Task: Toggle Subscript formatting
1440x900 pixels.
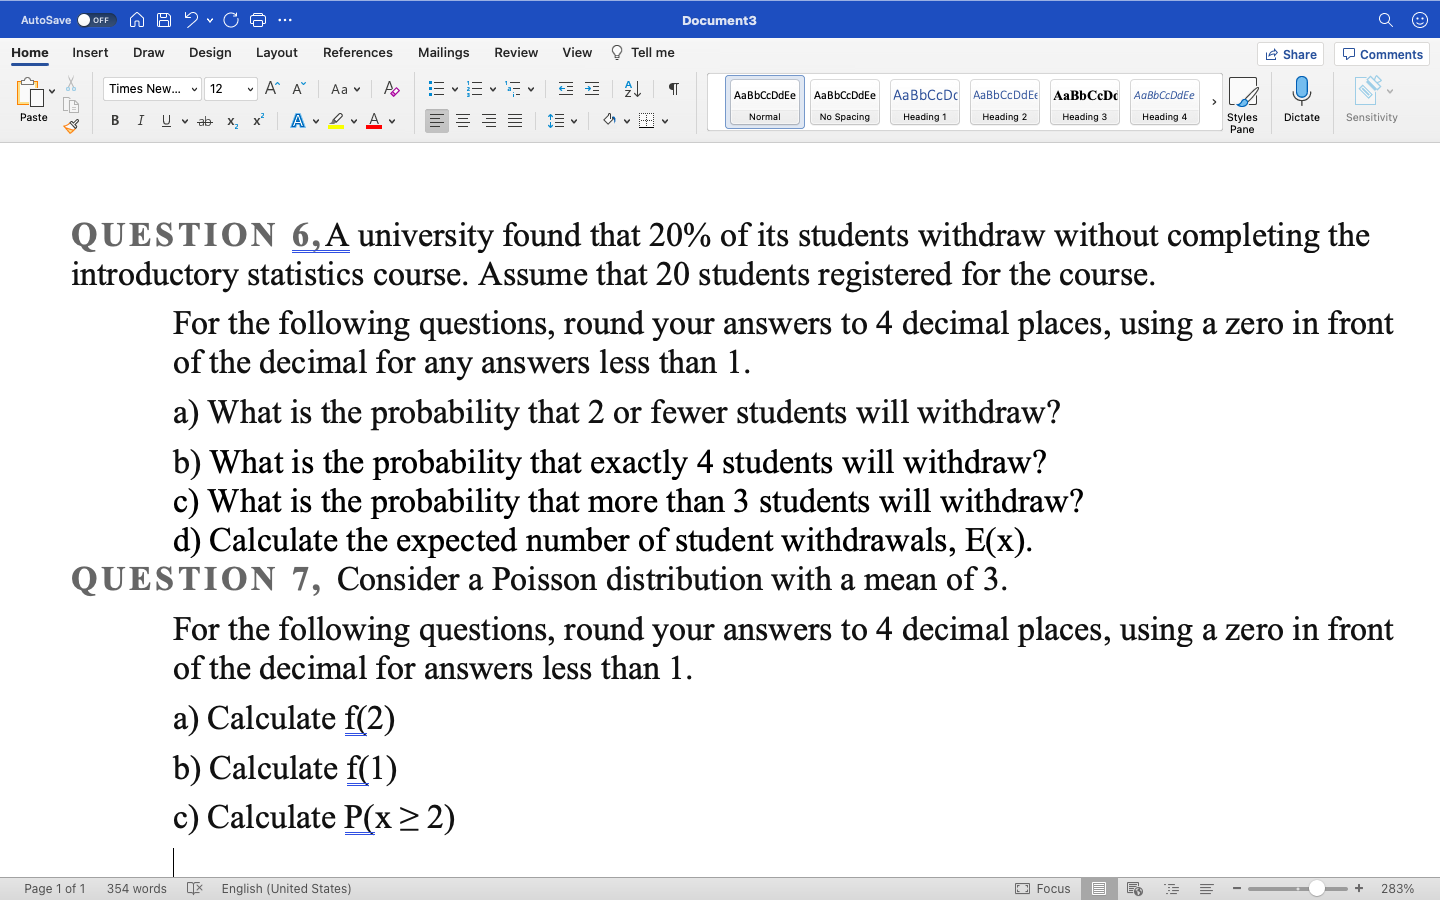Action: (232, 121)
